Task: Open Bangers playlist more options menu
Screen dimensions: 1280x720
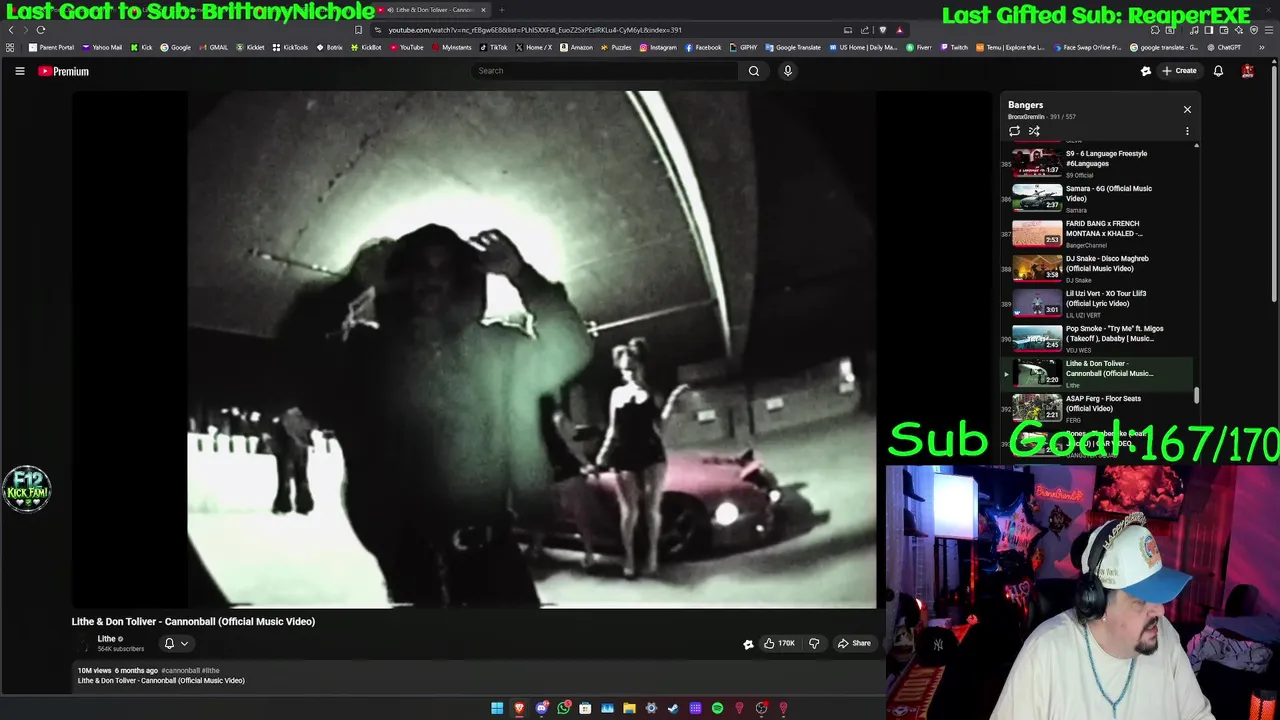Action: click(x=1187, y=131)
